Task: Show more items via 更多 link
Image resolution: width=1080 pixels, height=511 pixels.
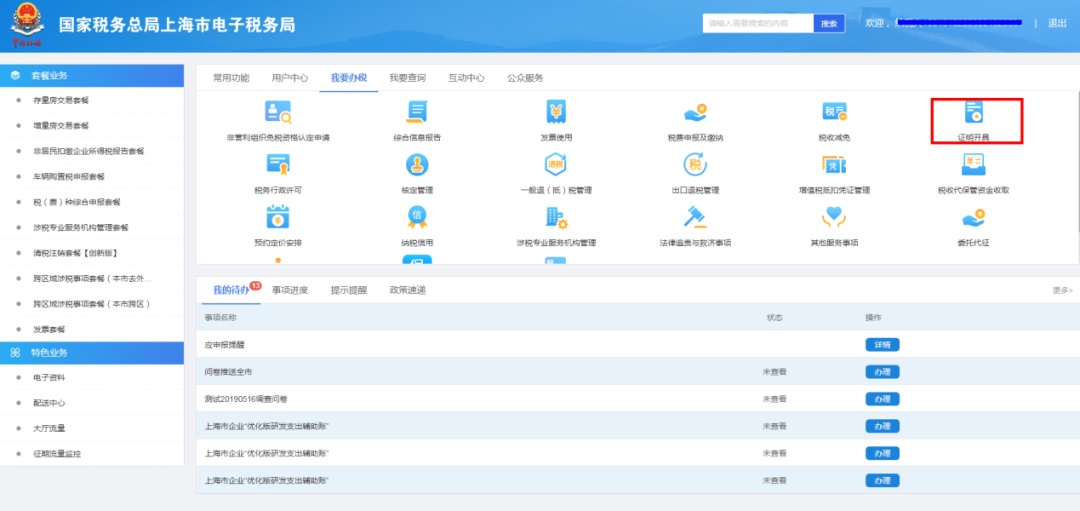Action: (1062, 290)
